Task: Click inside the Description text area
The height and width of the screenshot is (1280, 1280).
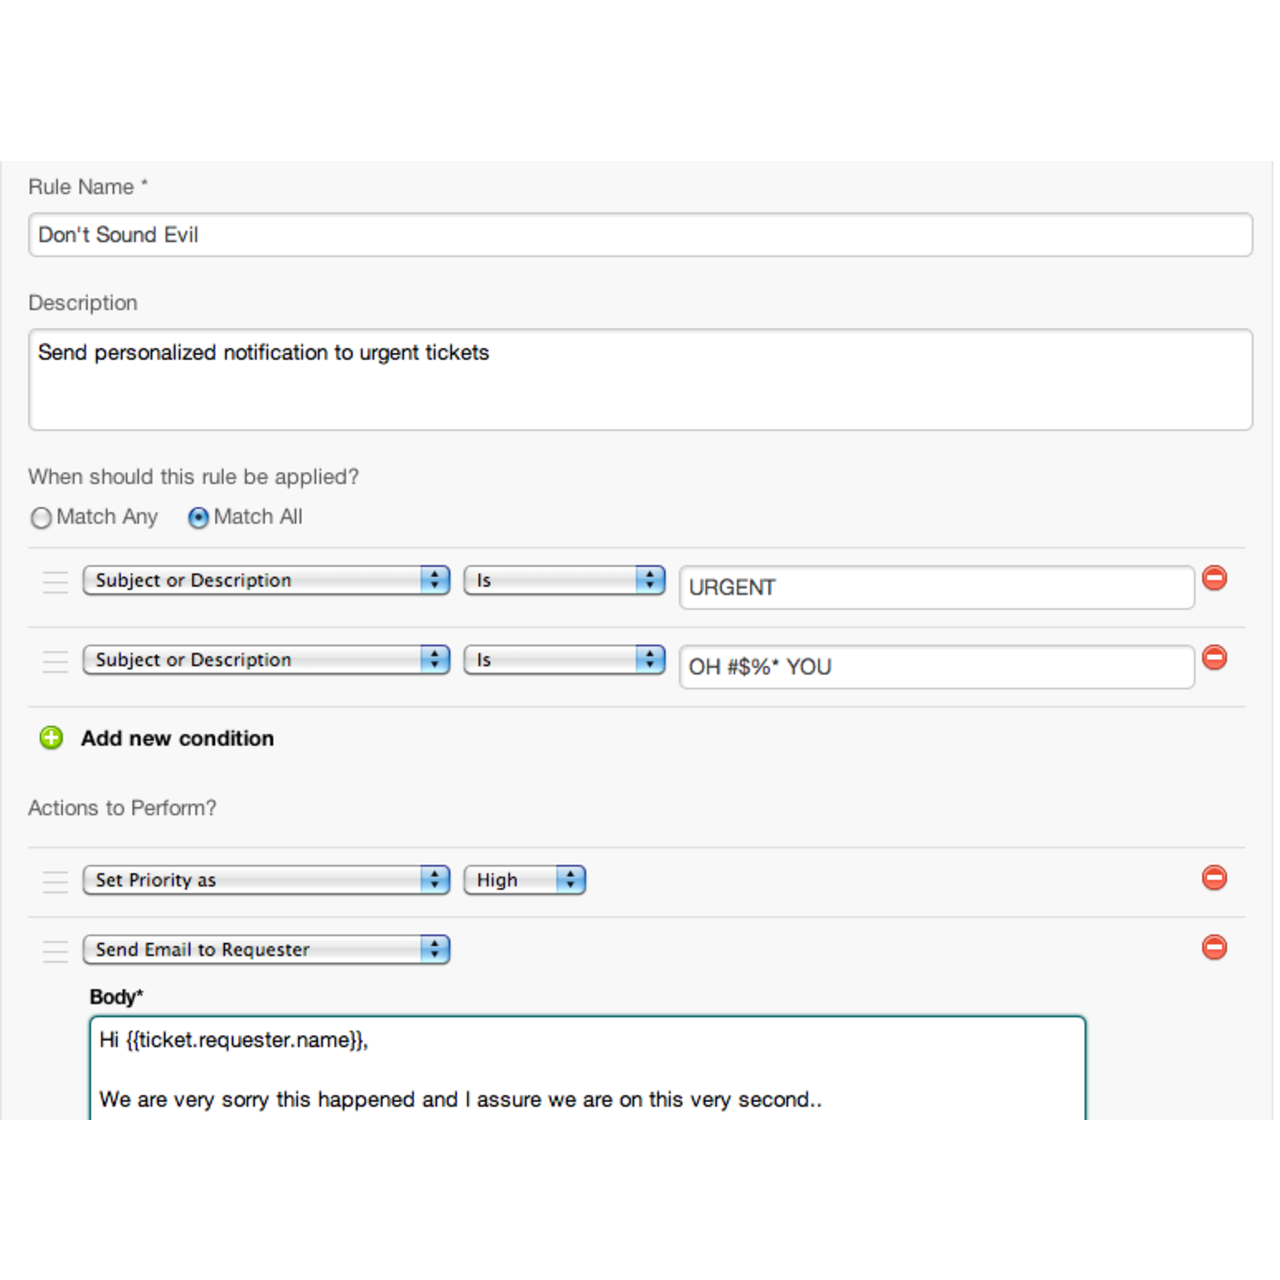Action: (640, 378)
